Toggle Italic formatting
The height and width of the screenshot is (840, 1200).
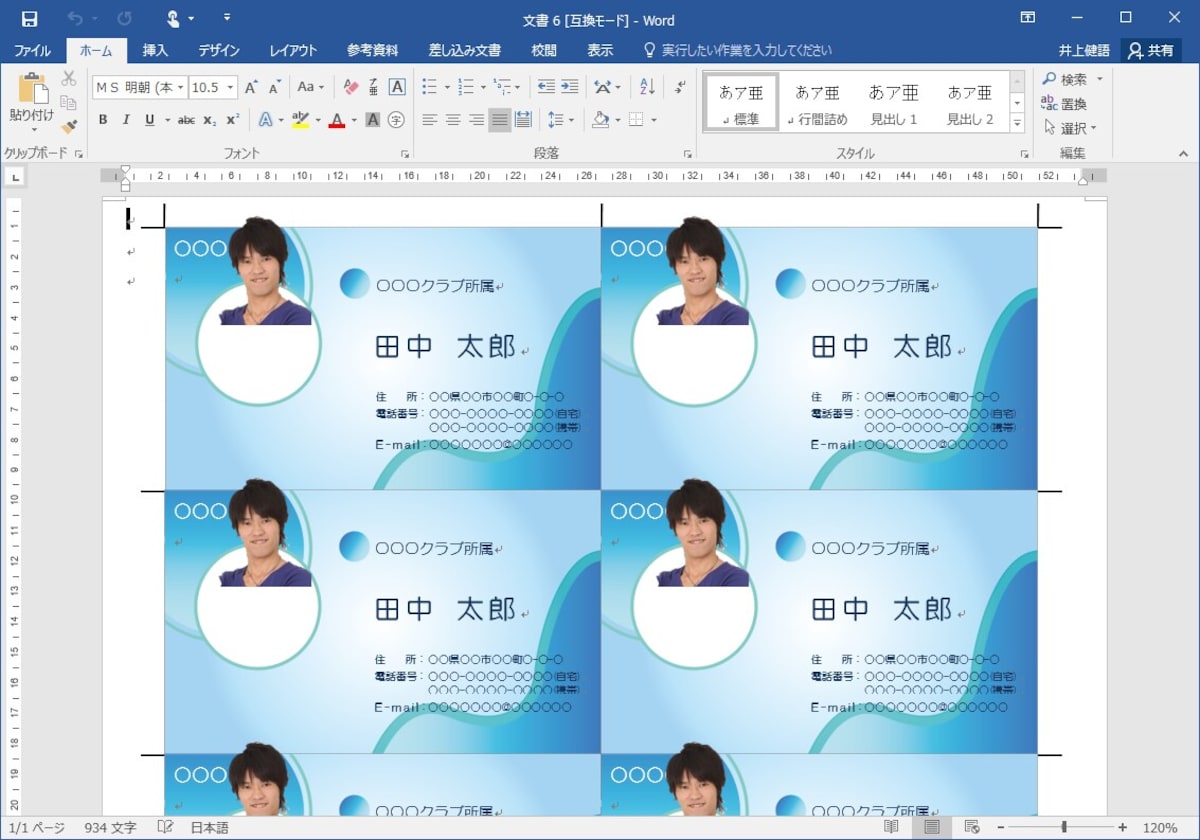tap(126, 120)
